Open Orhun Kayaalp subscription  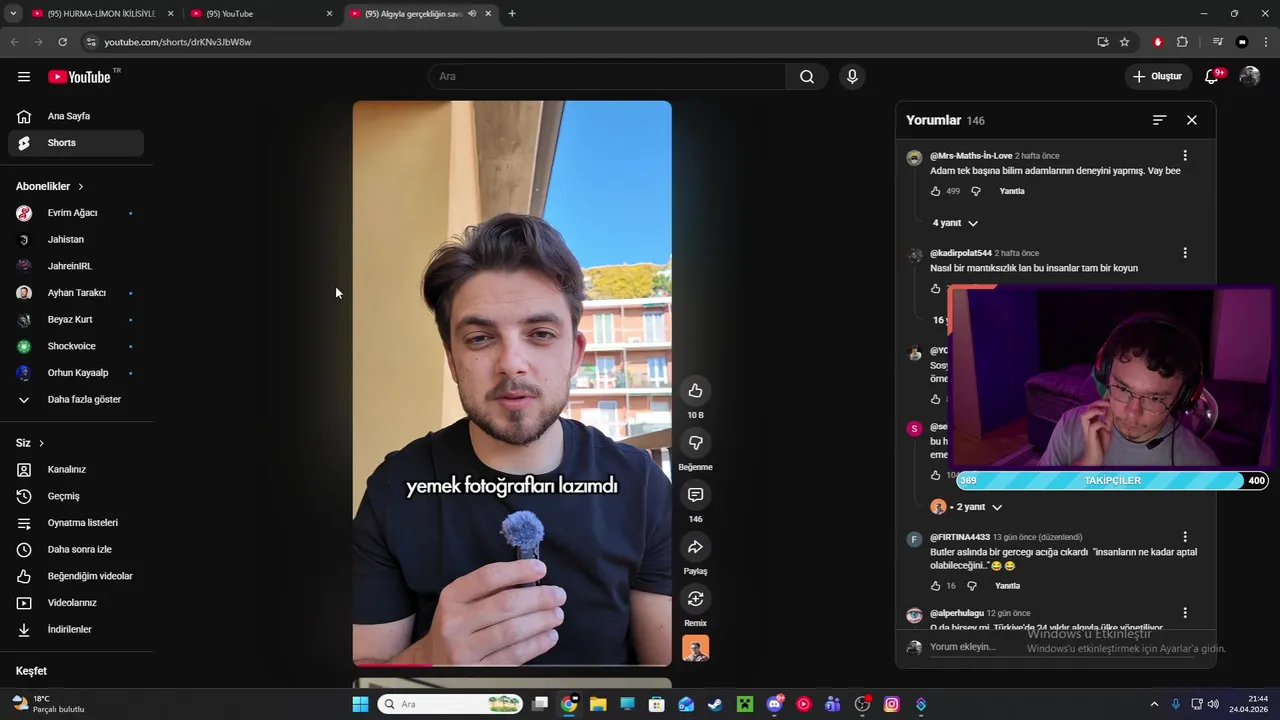click(x=76, y=373)
